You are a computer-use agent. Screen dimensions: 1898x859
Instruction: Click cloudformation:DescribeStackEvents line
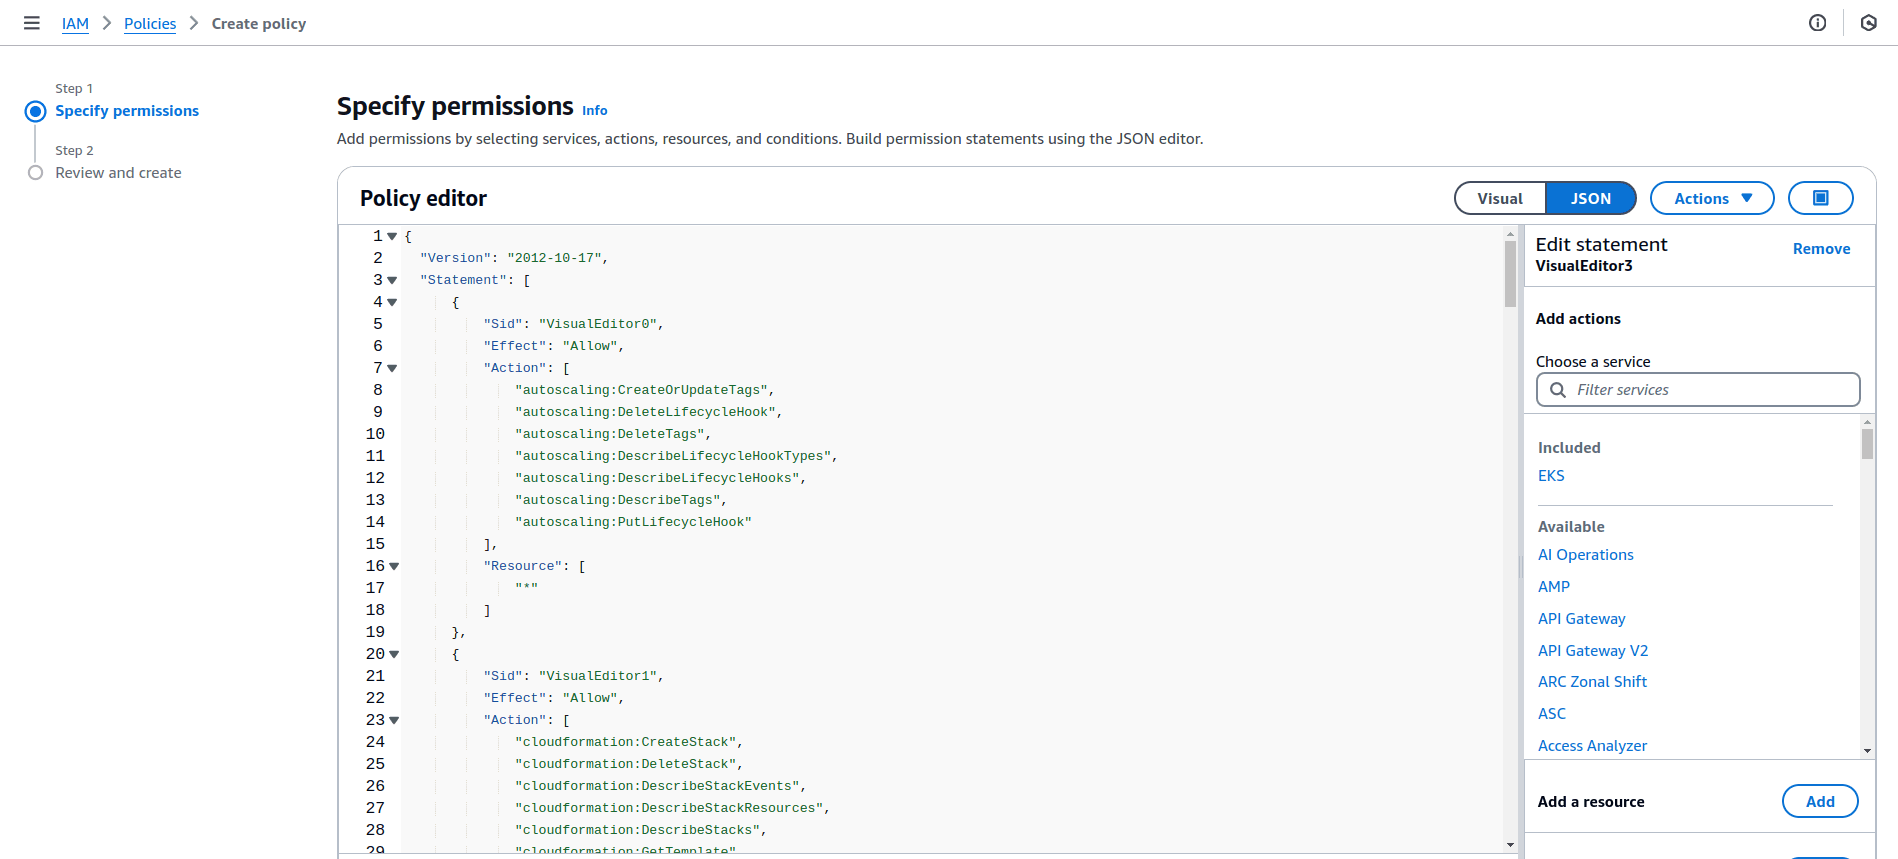pyautogui.click(x=660, y=787)
